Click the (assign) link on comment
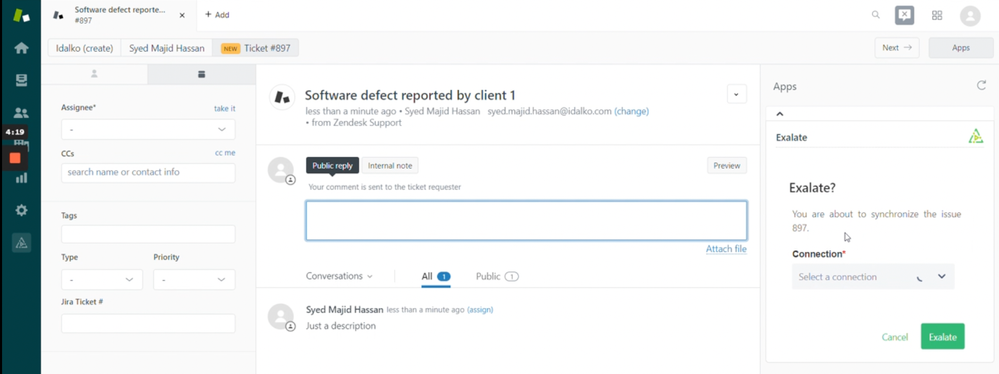 point(480,310)
